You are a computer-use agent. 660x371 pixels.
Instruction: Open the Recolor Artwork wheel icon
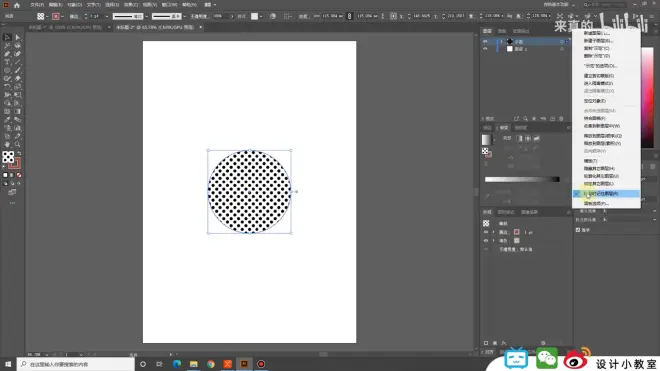[x=273, y=16]
